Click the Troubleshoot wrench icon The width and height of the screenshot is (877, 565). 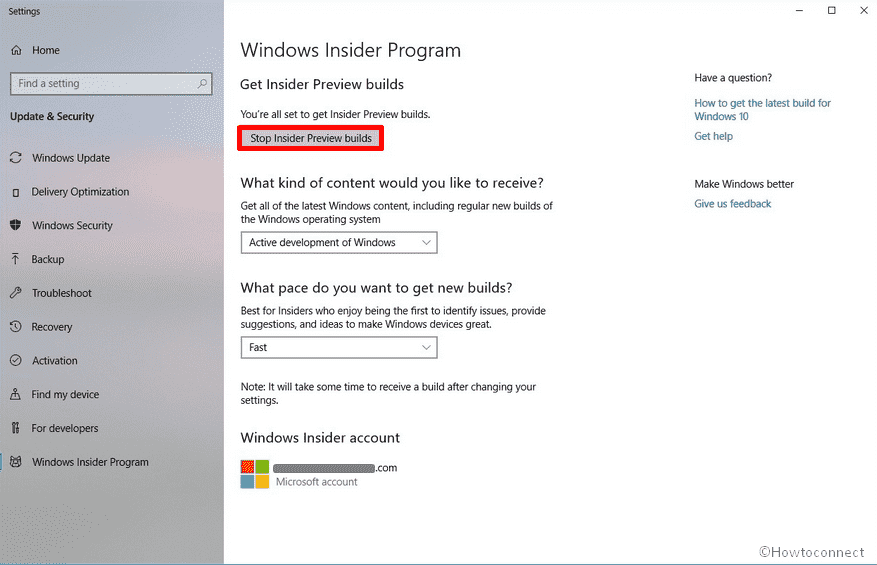pyautogui.click(x=16, y=293)
